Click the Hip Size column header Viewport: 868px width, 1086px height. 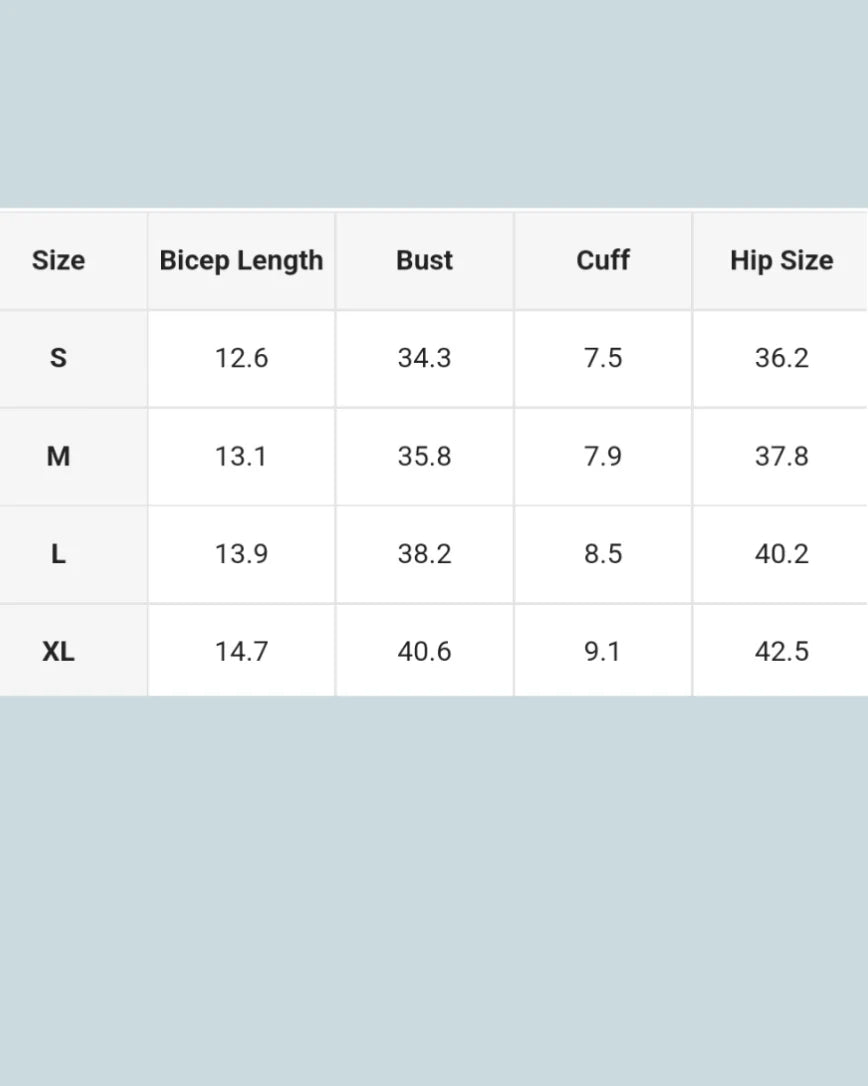[x=781, y=260]
